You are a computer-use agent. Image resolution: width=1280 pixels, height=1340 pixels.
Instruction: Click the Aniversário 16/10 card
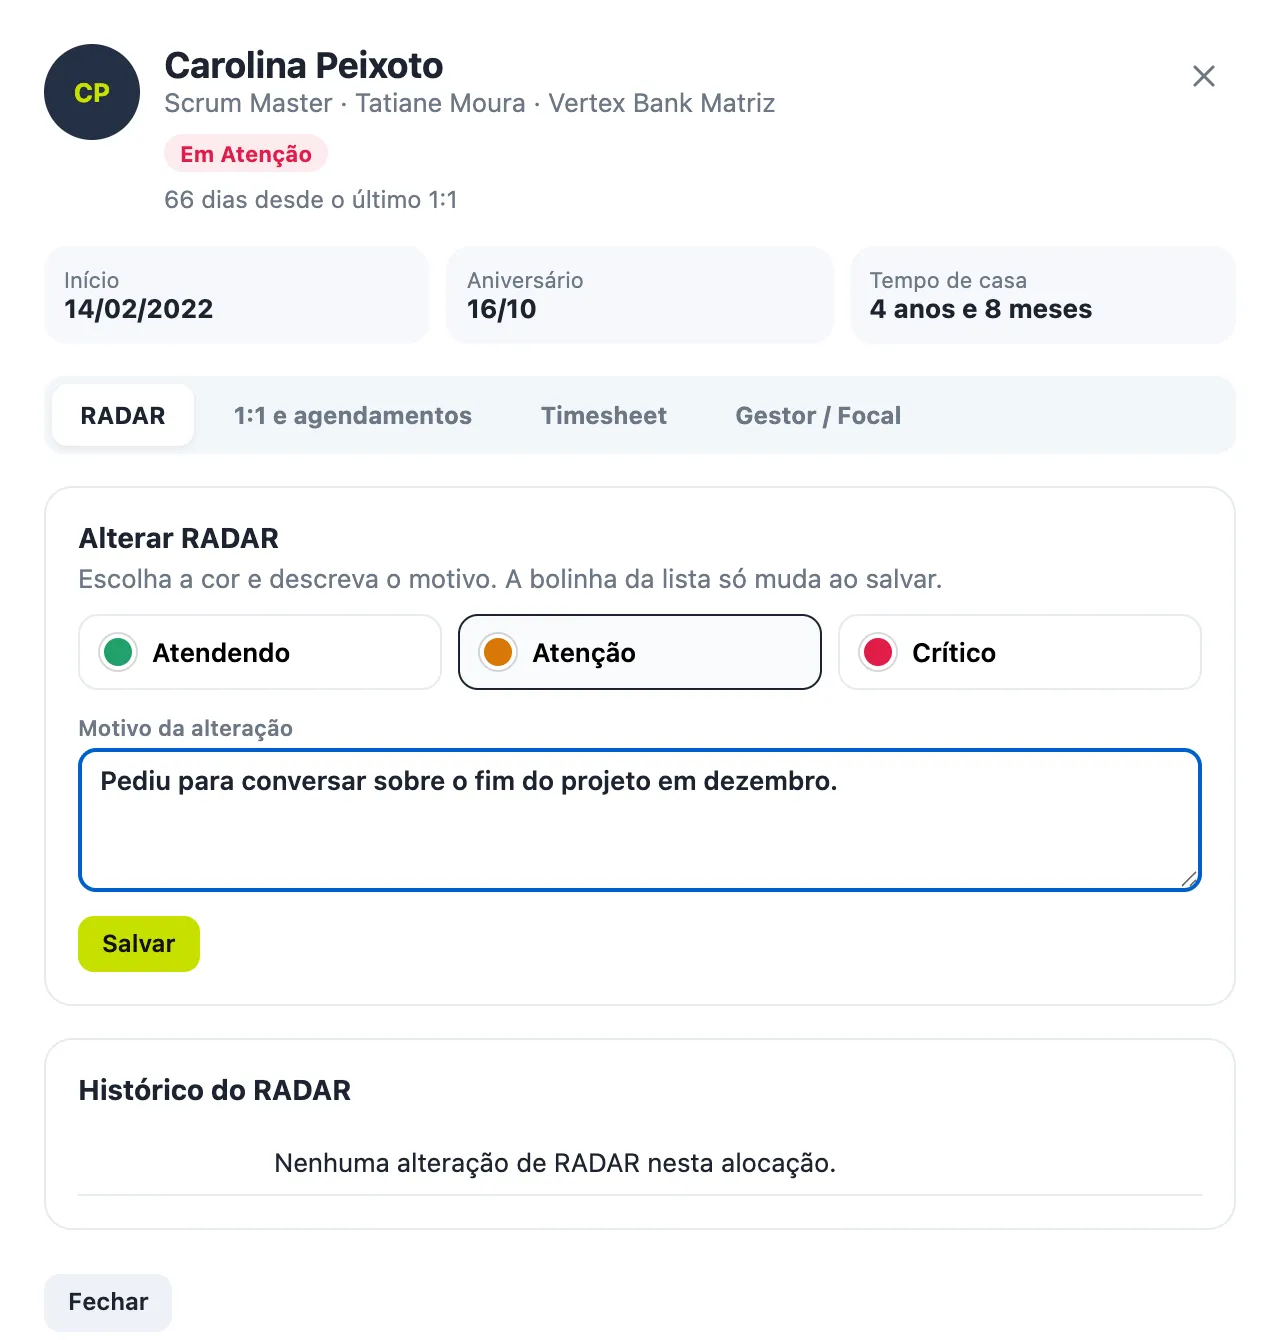click(x=640, y=295)
